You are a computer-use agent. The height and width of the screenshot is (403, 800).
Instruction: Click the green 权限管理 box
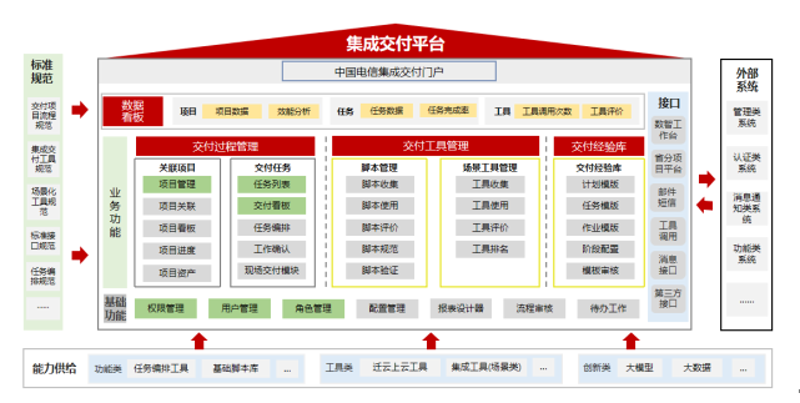click(165, 309)
